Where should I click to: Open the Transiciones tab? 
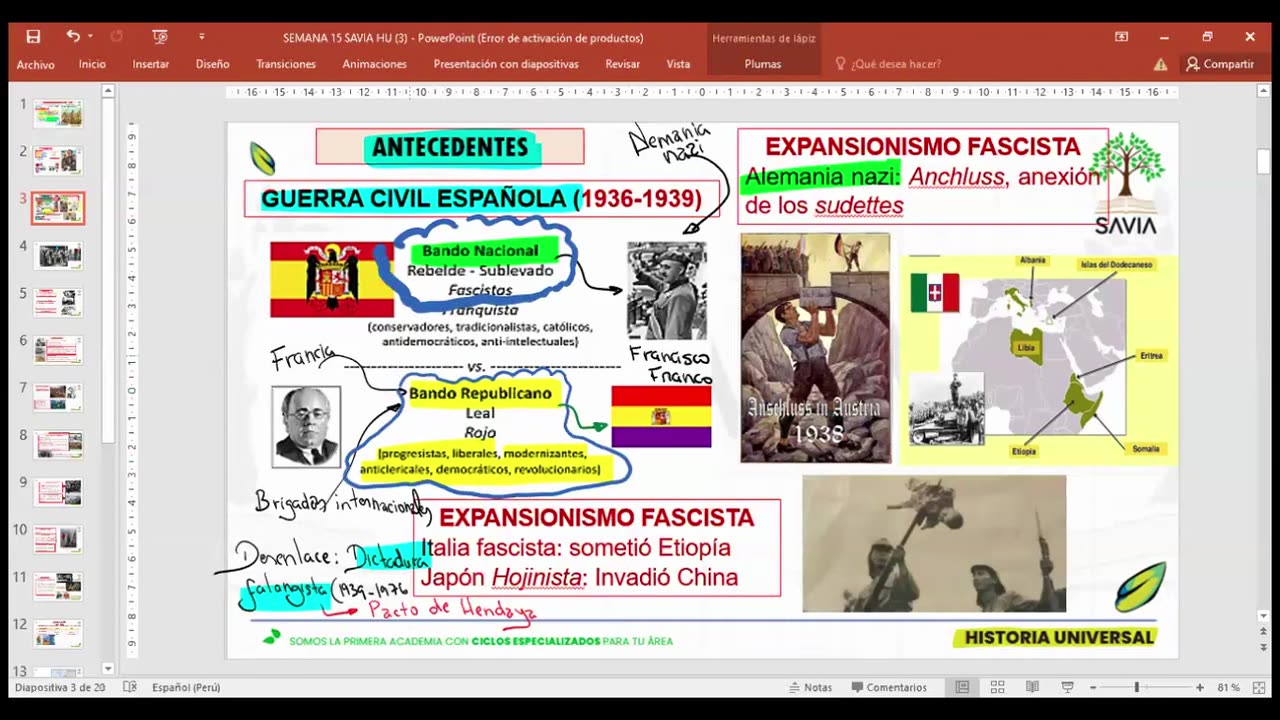286,64
